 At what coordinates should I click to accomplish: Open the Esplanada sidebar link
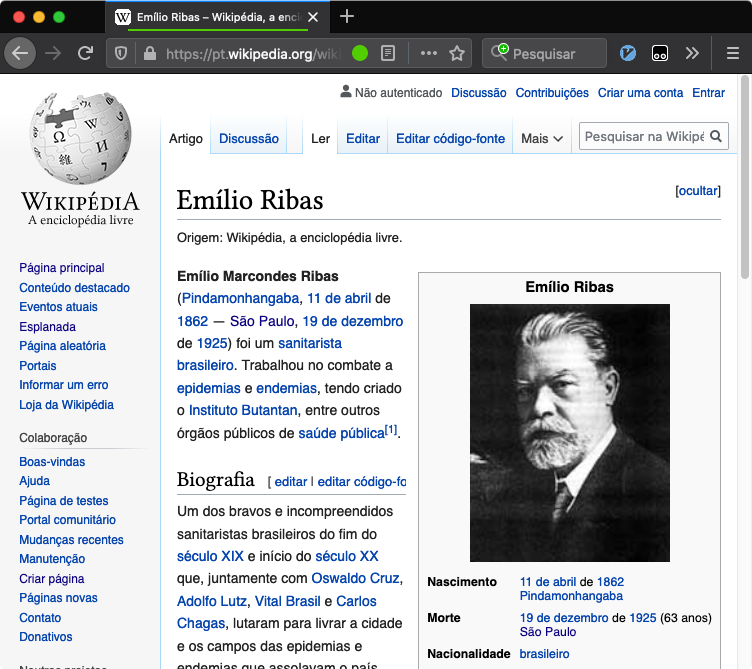click(47, 327)
